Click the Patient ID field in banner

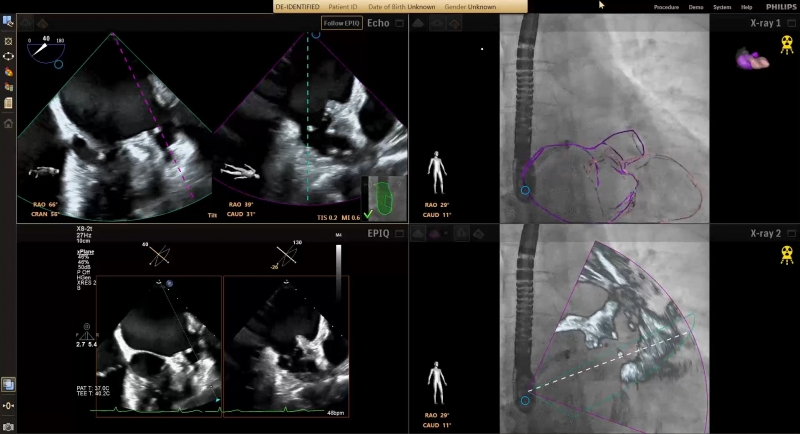343,7
